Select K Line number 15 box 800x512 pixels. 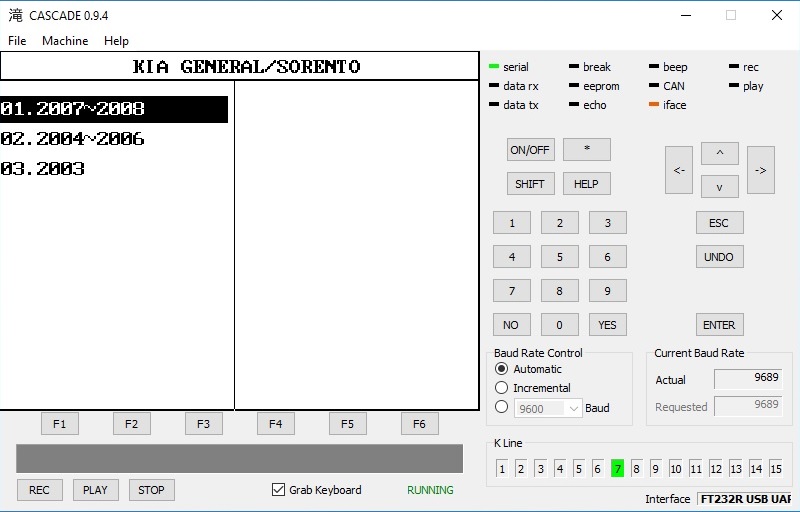pos(775,468)
